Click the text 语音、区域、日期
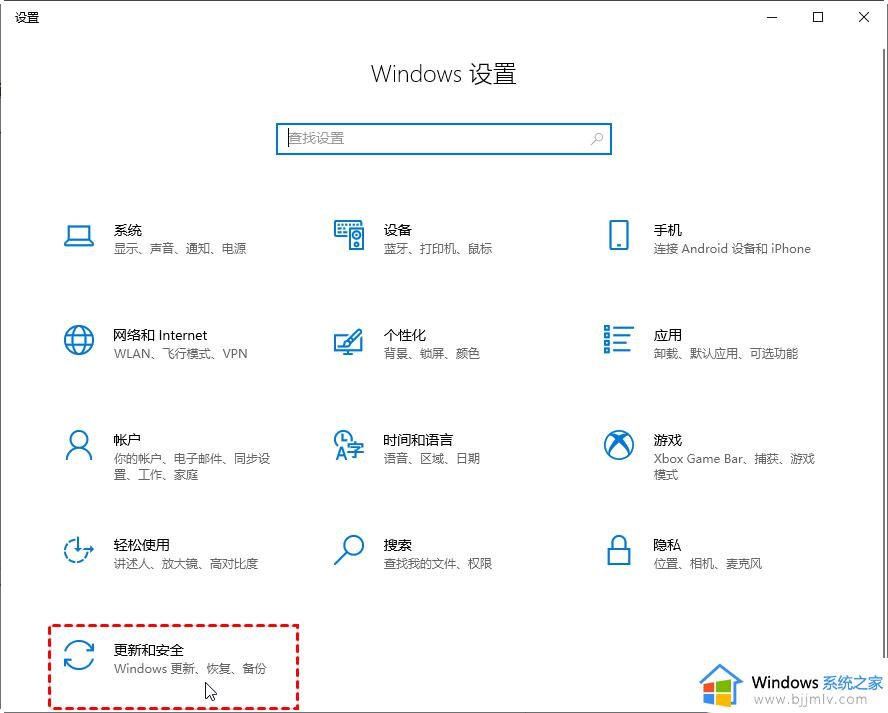The image size is (888, 713). click(x=432, y=458)
